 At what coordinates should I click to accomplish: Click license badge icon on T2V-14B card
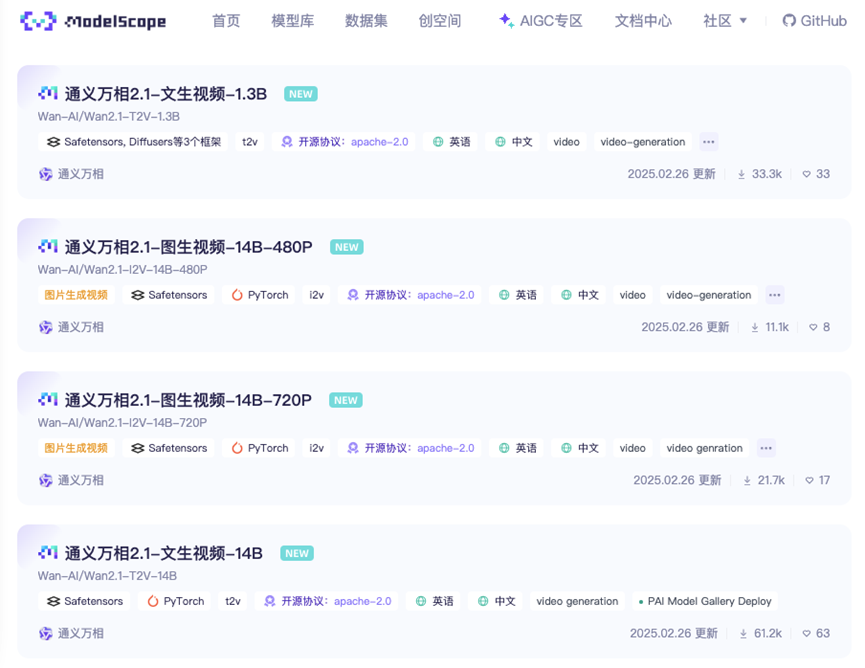269,601
